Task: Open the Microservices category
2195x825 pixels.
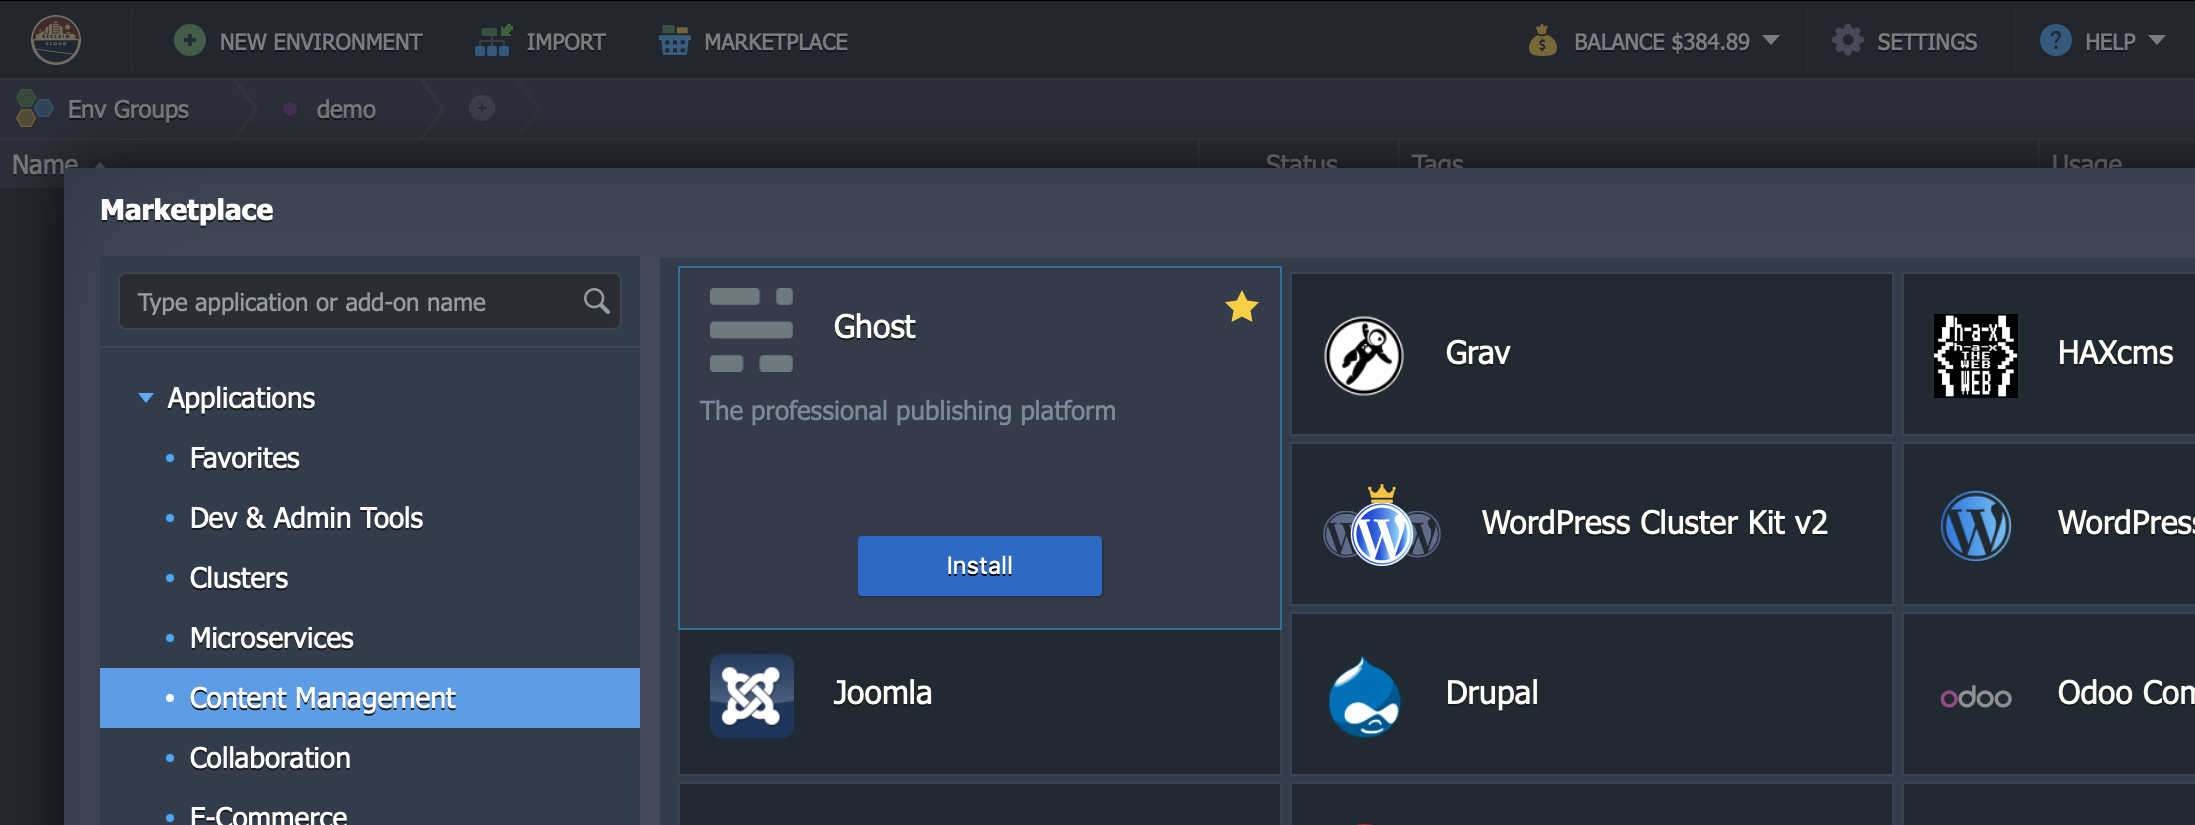Action: pos(271,638)
